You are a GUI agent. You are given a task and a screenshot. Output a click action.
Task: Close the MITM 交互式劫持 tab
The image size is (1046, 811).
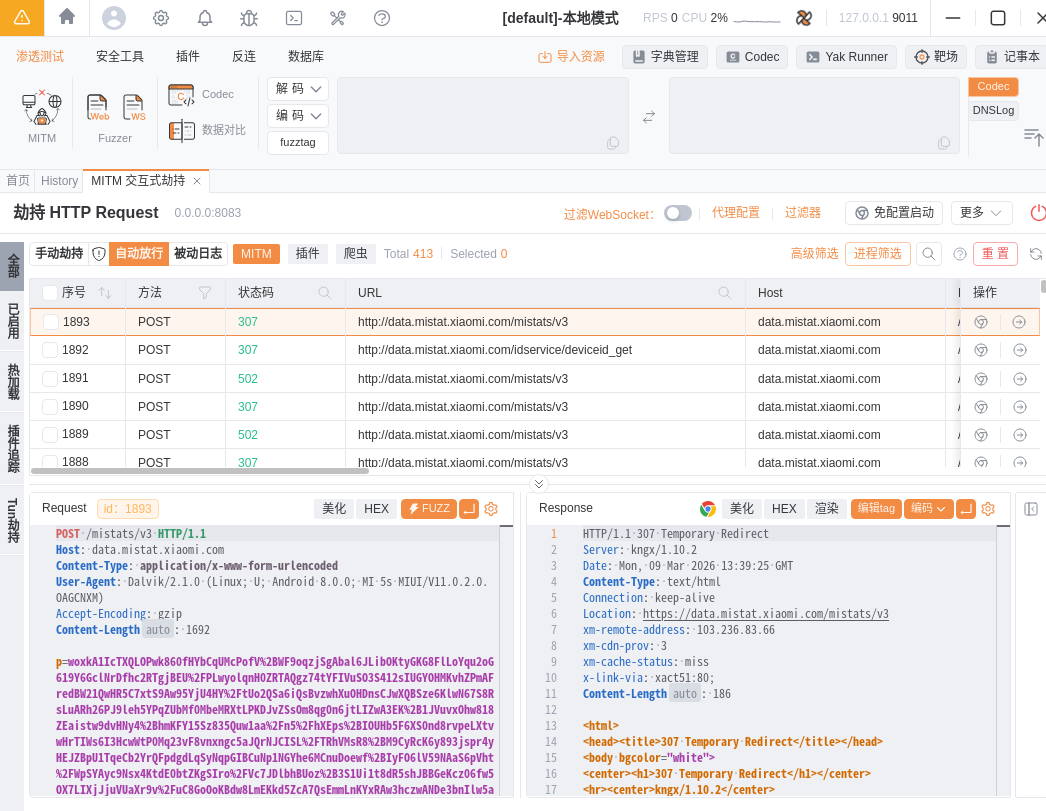click(x=197, y=181)
